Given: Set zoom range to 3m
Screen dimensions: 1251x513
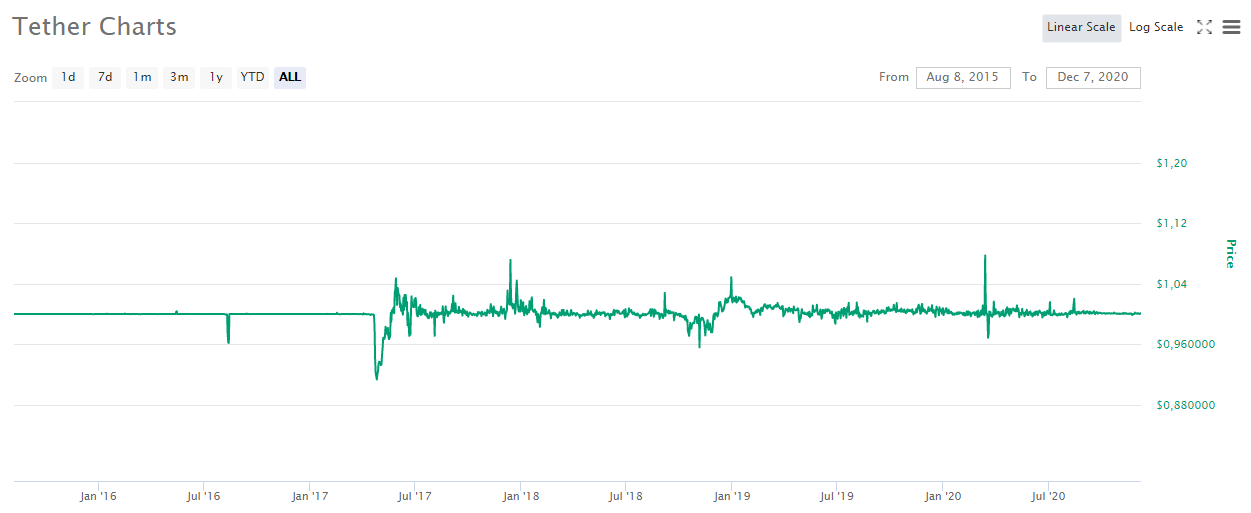Looking at the screenshot, I should point(179,77).
